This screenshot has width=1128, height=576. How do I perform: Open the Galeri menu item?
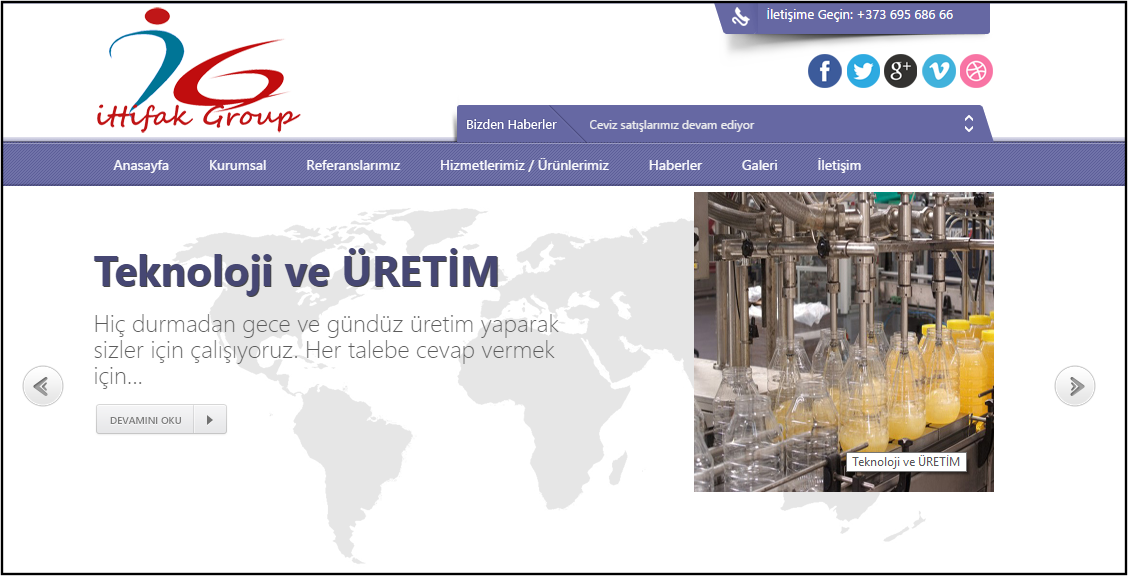760,165
